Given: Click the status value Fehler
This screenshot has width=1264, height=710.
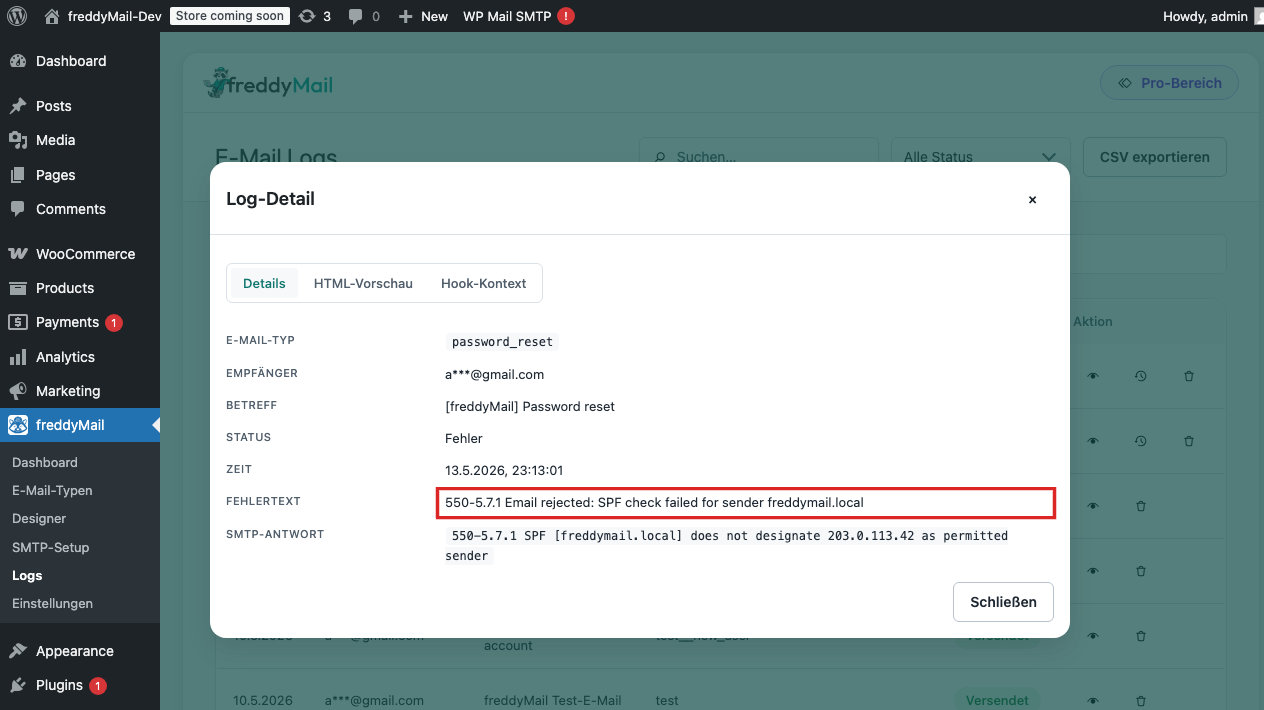Looking at the screenshot, I should [464, 439].
